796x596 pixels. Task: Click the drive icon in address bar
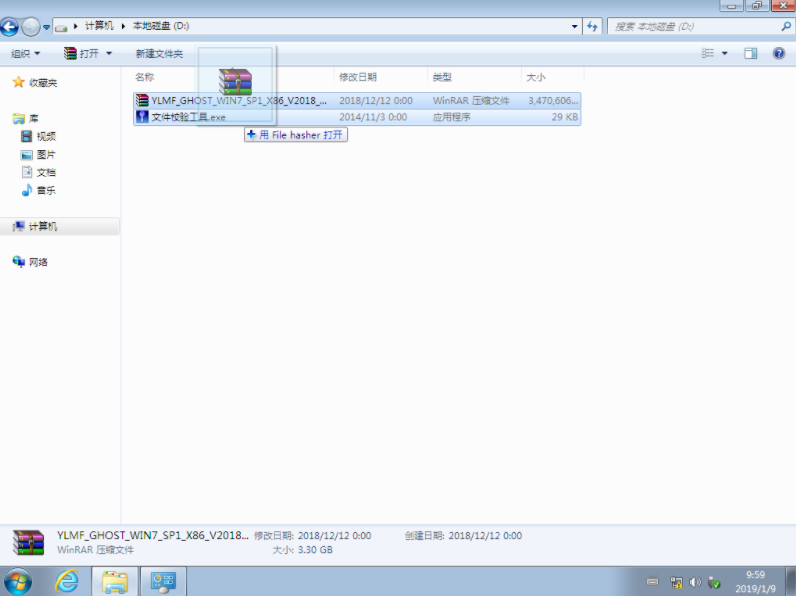[61, 27]
